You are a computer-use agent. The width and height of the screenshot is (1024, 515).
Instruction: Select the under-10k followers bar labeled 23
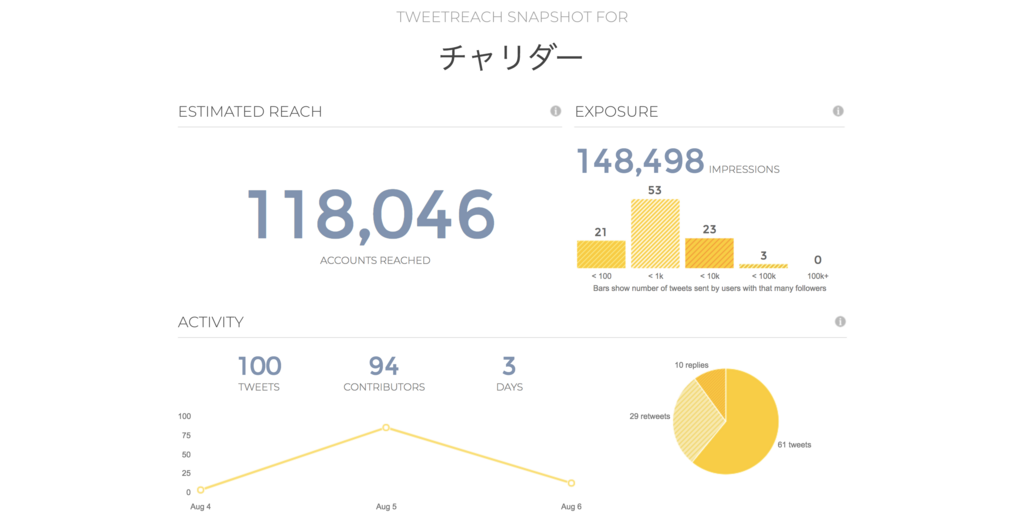tap(709, 253)
